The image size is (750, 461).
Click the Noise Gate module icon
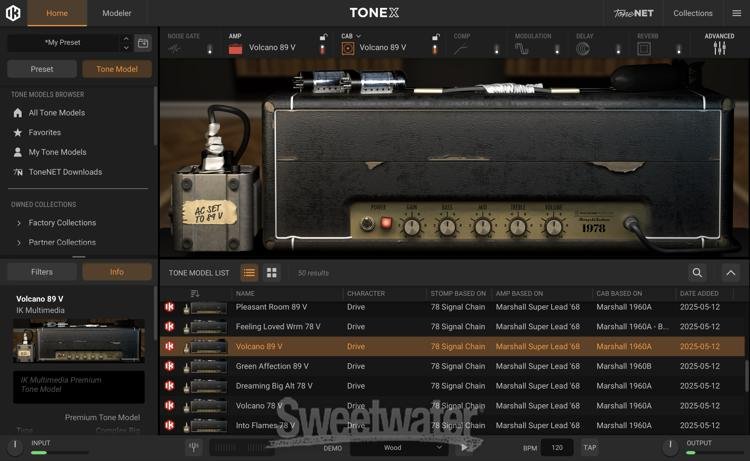pyautogui.click(x=174, y=49)
